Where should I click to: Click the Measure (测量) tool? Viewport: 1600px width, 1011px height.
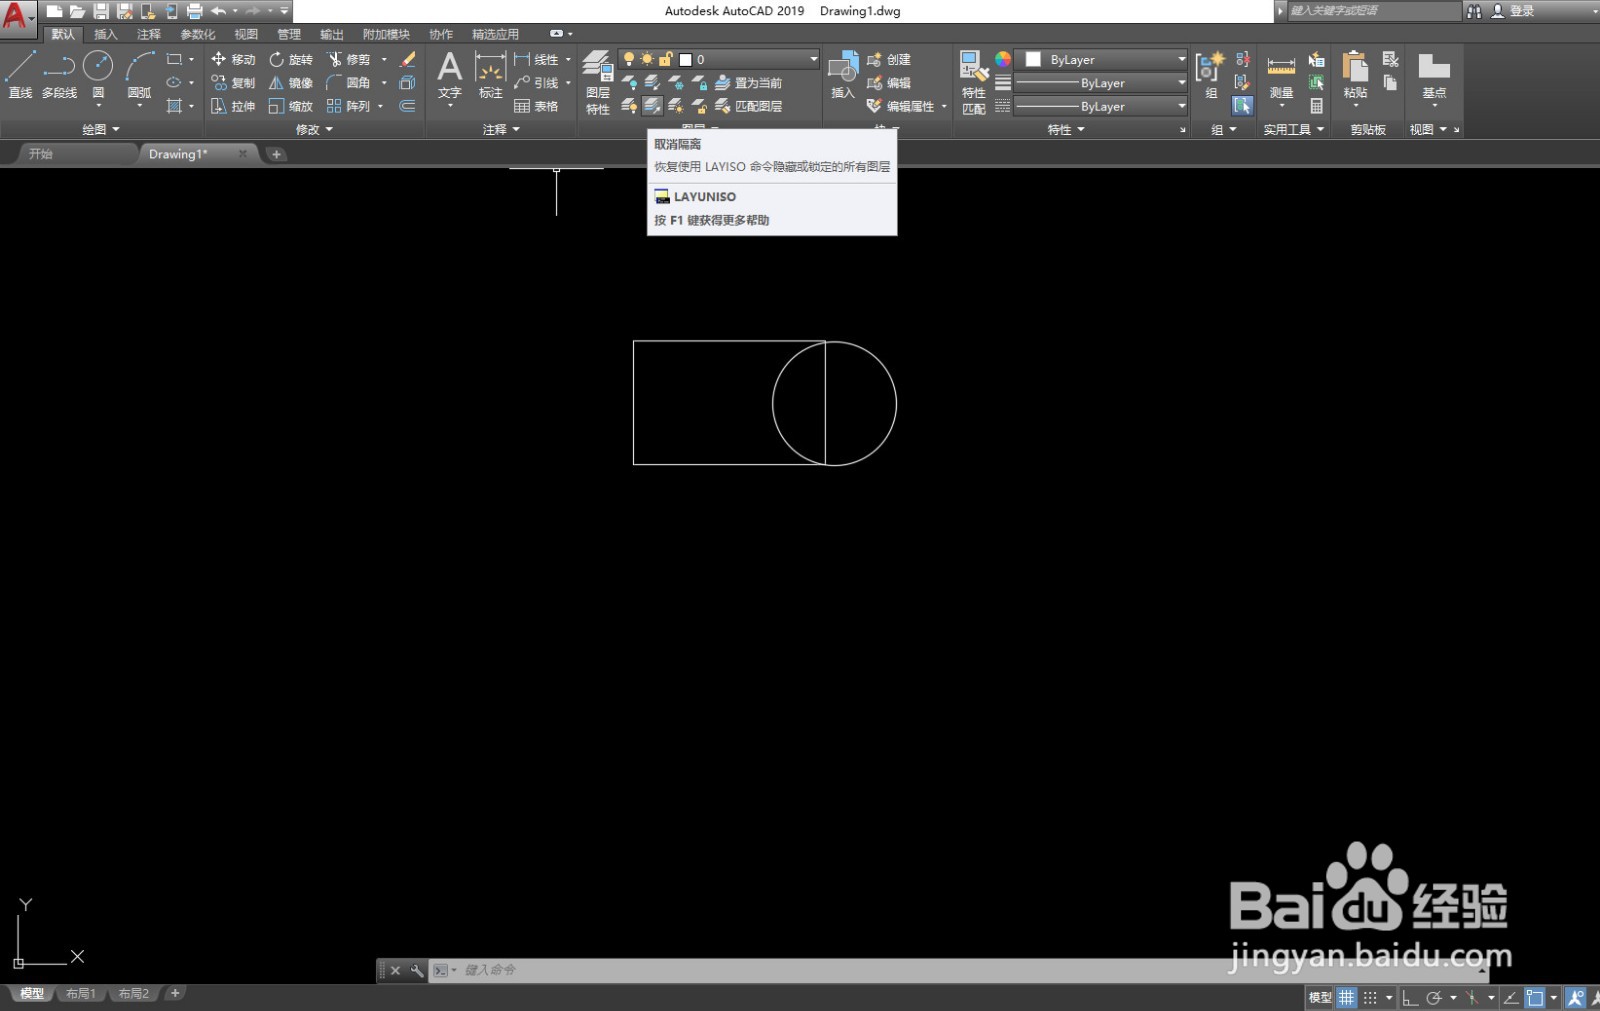[1281, 78]
